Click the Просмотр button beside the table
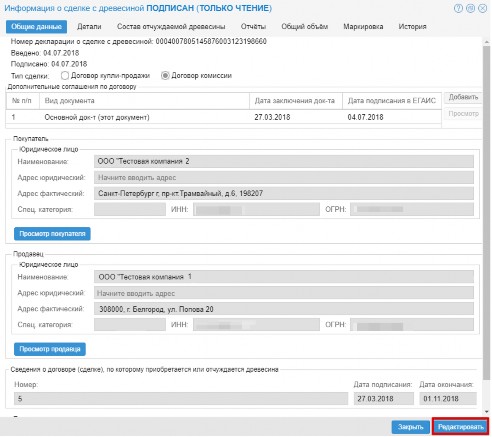Viewport: 492px width, 437px height. click(x=463, y=114)
